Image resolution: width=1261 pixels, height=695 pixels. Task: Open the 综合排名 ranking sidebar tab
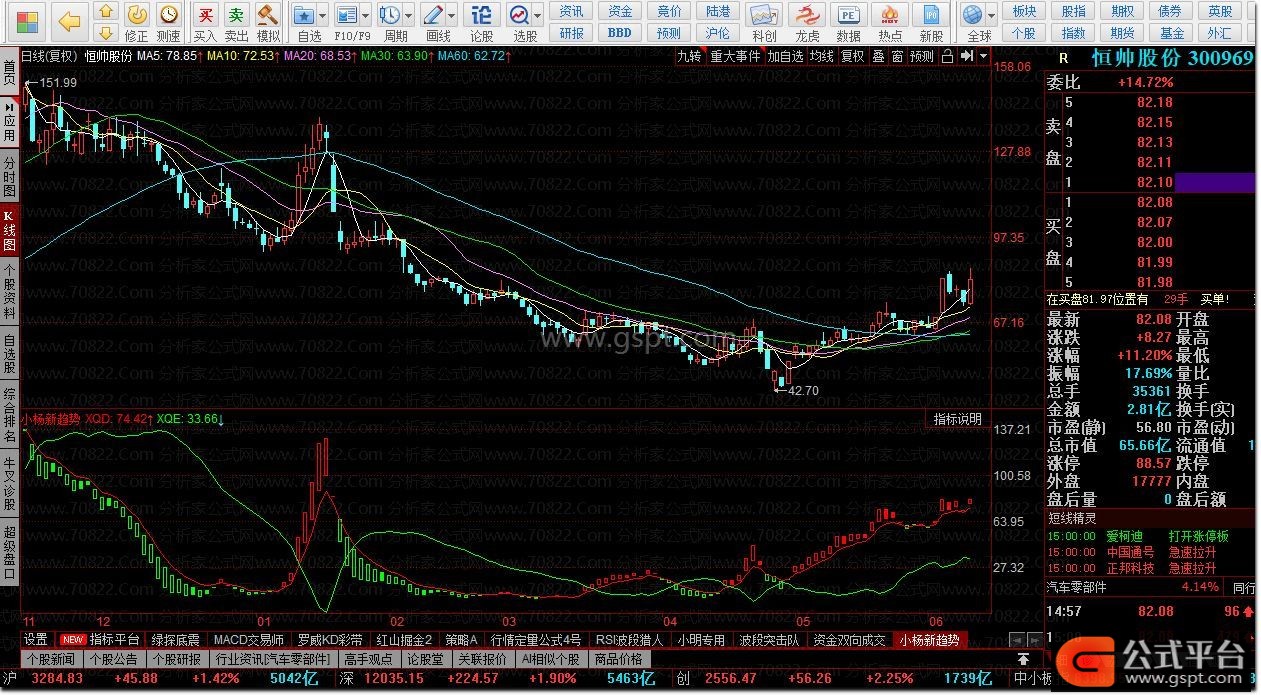click(x=9, y=415)
